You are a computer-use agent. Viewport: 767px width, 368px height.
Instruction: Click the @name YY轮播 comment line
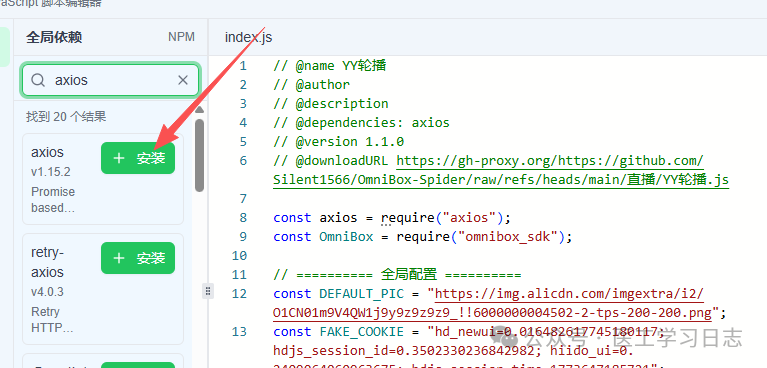330,66
